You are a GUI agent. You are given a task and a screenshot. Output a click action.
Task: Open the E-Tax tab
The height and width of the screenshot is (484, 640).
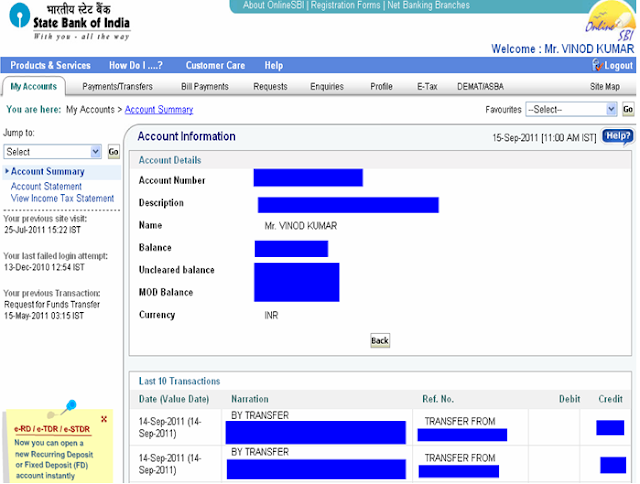pos(427,87)
